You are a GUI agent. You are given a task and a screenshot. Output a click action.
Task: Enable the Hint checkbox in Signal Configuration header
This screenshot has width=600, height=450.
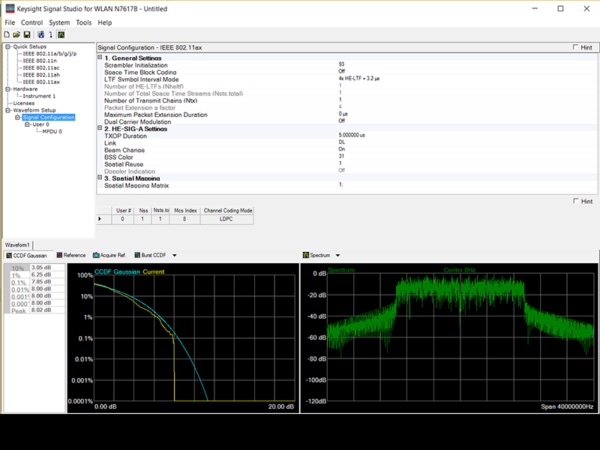tap(576, 47)
